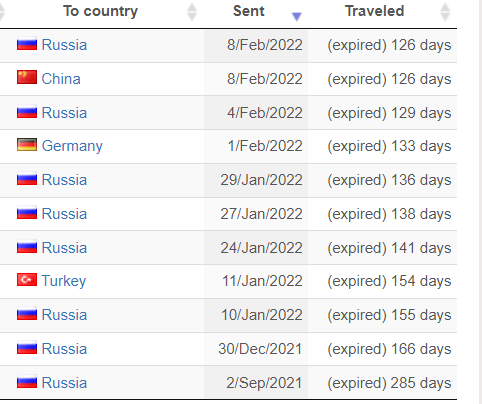Click the Turkey flag icon
This screenshot has height=404, width=482.
[x=27, y=280]
